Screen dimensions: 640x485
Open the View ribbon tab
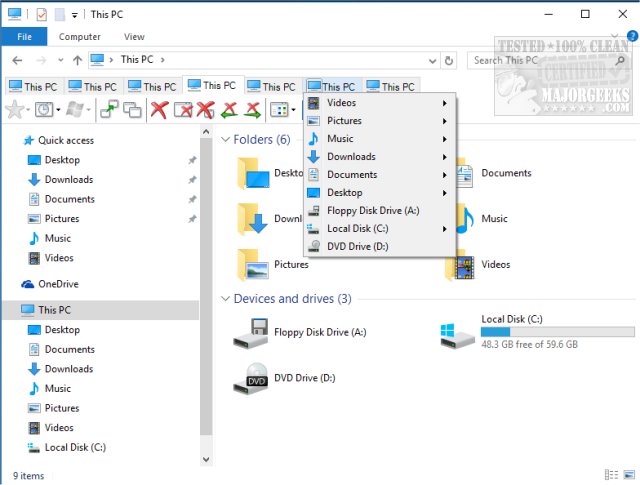point(134,37)
